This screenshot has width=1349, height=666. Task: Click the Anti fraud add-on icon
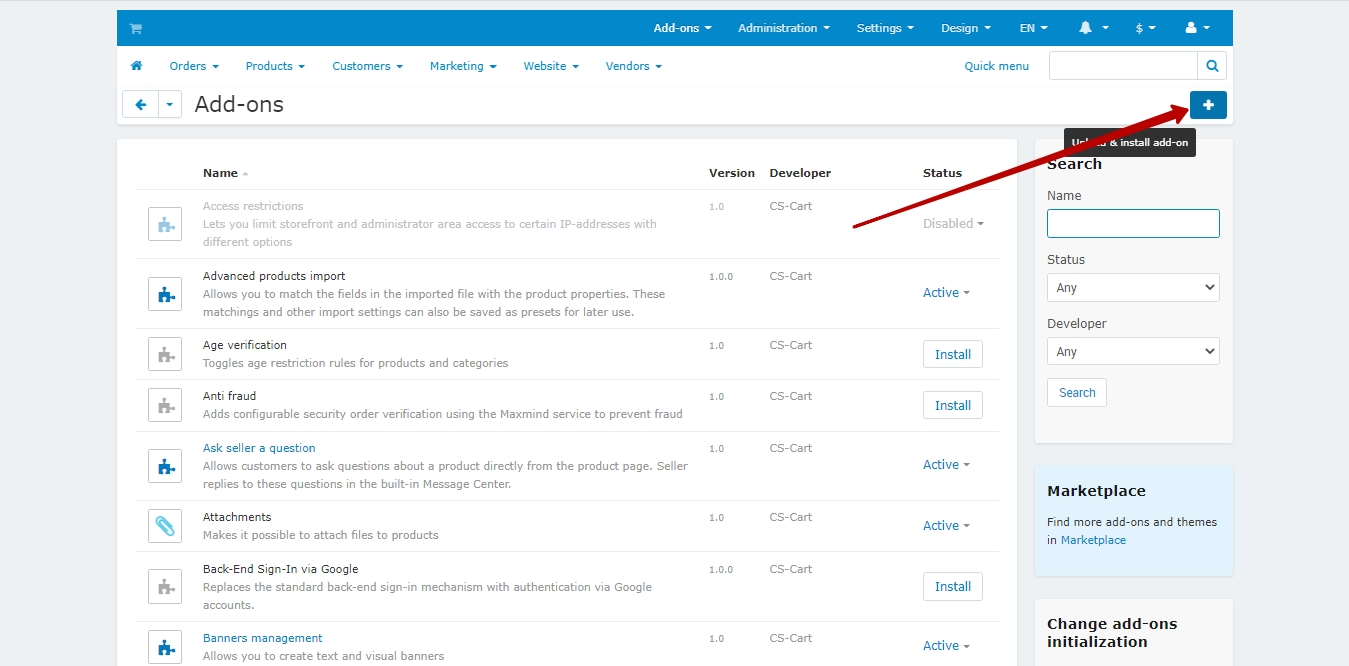[x=165, y=405]
